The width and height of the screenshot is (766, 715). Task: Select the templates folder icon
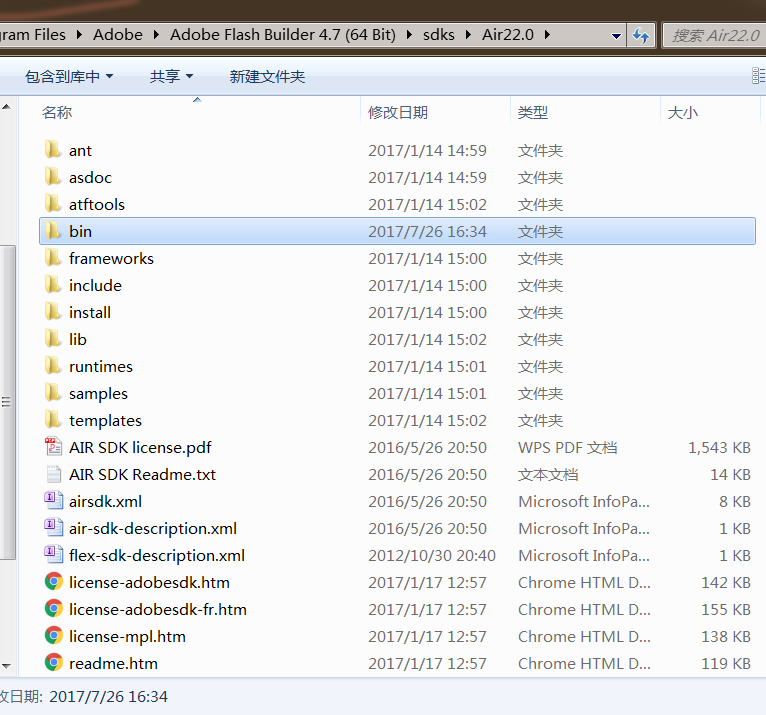coord(53,420)
